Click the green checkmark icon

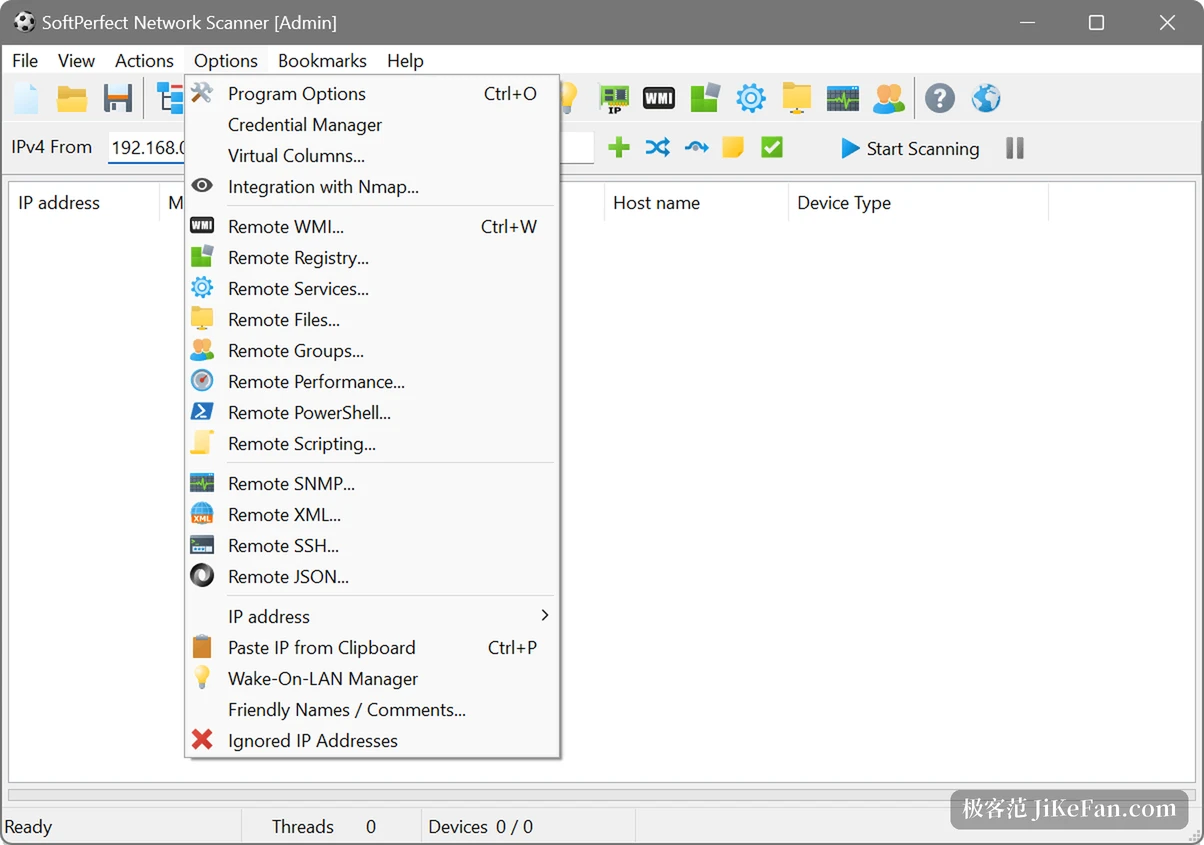click(771, 148)
